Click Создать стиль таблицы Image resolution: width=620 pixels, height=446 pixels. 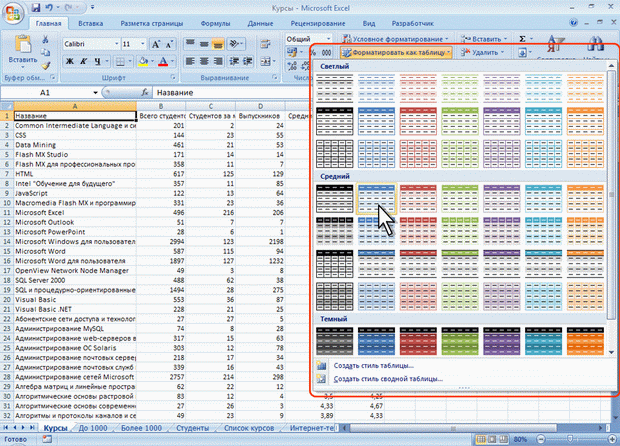pos(374,365)
